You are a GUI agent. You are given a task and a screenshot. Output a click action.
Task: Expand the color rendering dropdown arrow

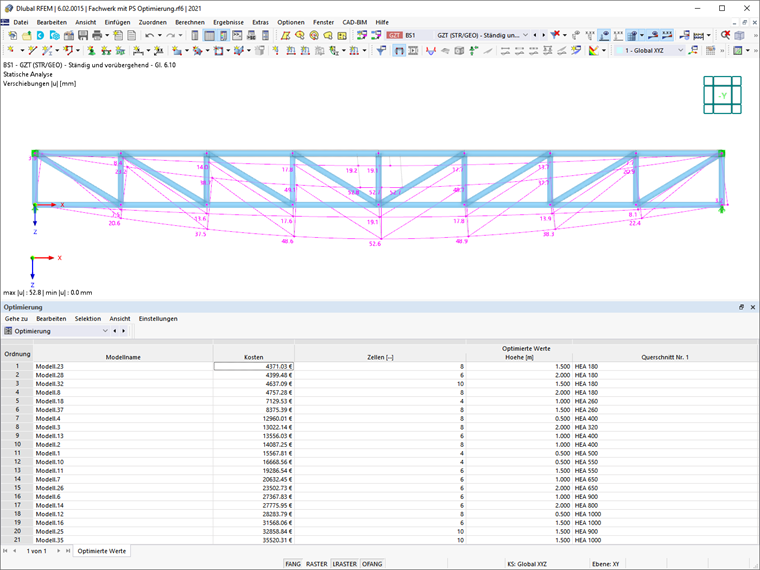click(603, 50)
